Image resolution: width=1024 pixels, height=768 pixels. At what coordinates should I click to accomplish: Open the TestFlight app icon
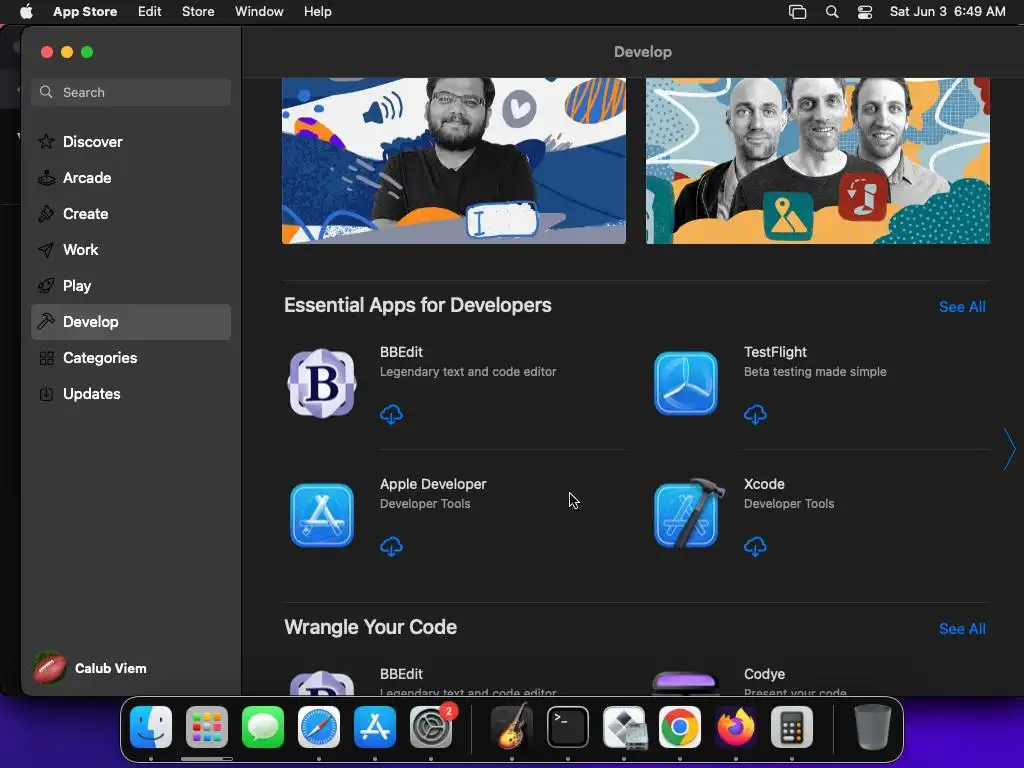pos(686,383)
